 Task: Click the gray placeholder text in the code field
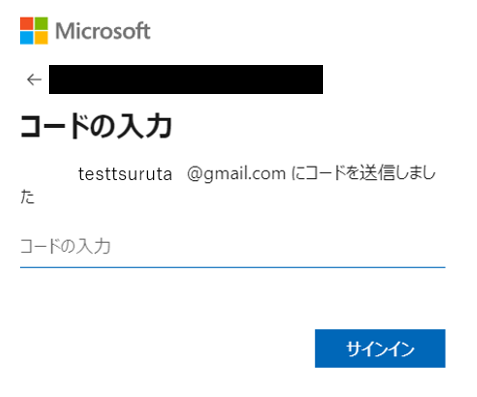[65, 247]
